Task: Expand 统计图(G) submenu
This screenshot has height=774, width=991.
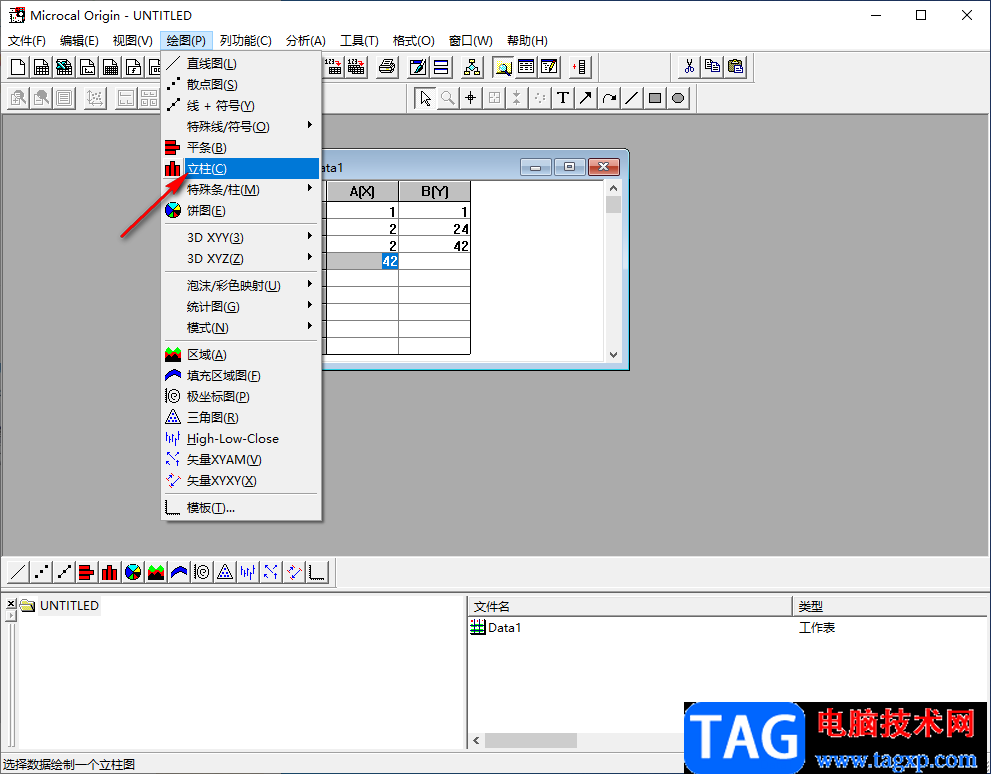Action: [241, 306]
